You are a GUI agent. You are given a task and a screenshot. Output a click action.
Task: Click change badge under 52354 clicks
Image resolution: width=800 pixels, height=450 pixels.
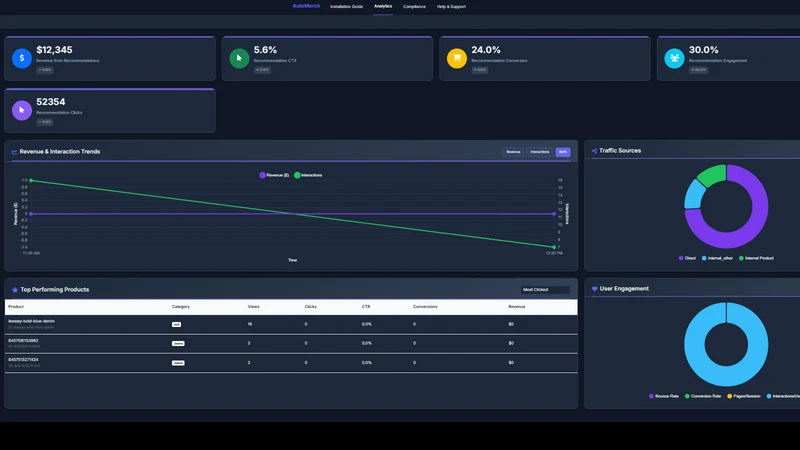[x=45, y=122]
